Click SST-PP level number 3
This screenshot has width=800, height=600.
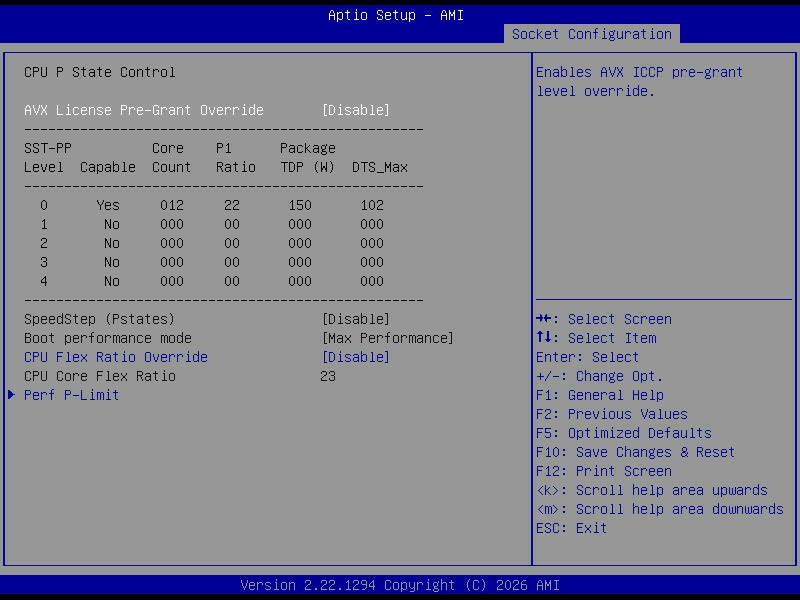44,262
